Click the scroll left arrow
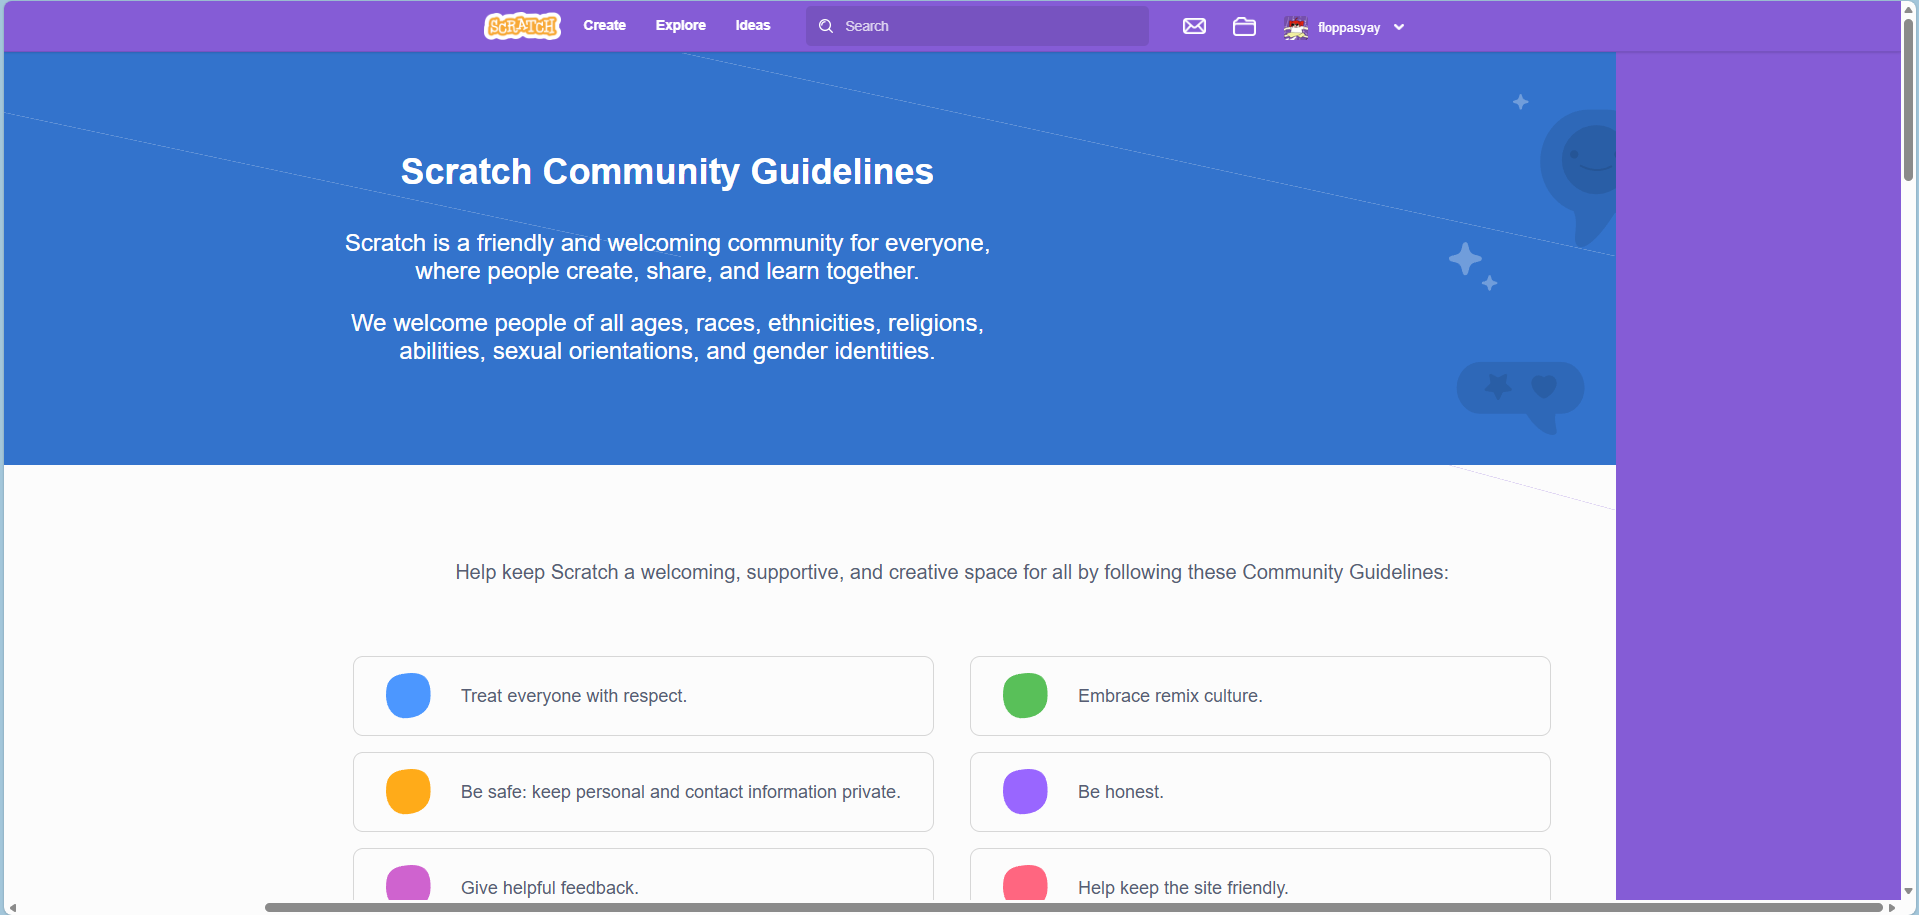This screenshot has height=915, width=1919. [x=12, y=908]
